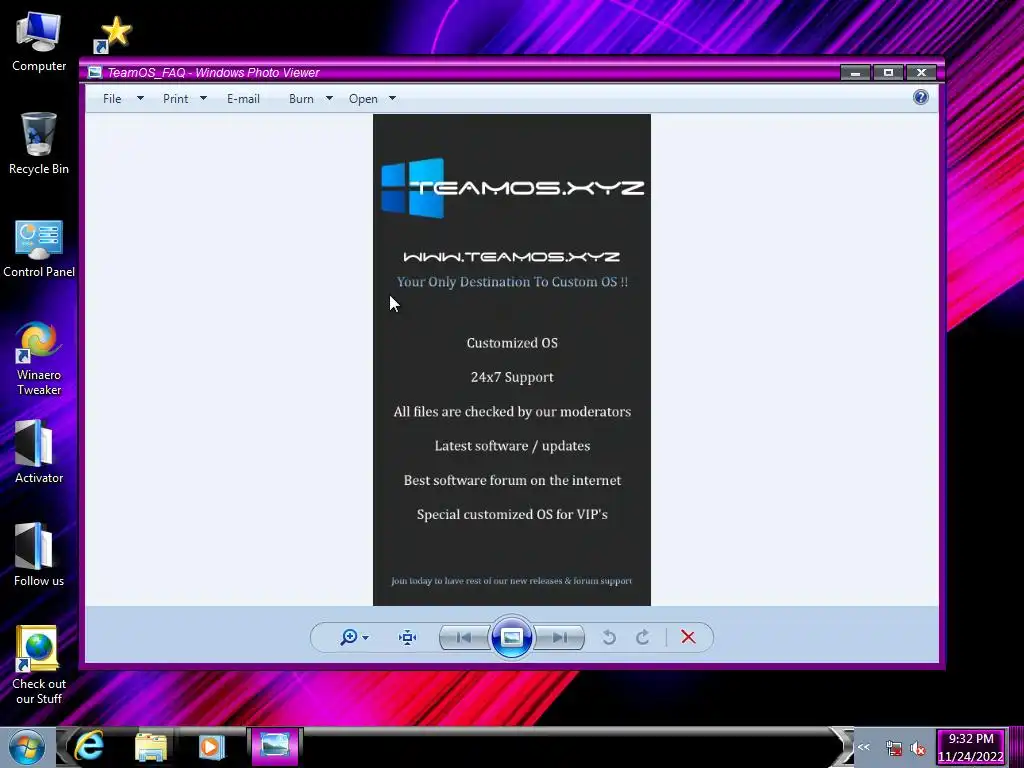This screenshot has height=768, width=1024.
Task: Expand the zoom dropdown arrow
Action: pyautogui.click(x=366, y=638)
